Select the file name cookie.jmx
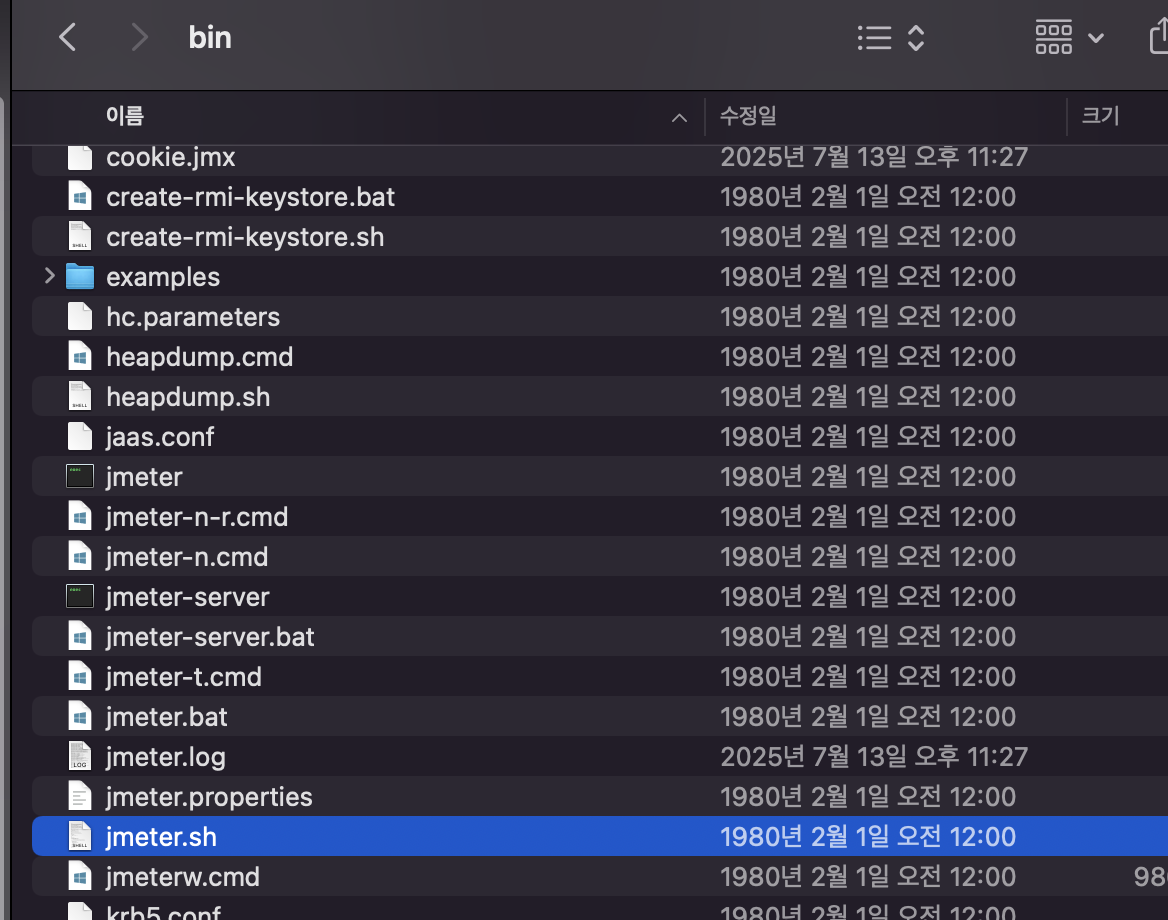1168x920 pixels. click(171, 157)
